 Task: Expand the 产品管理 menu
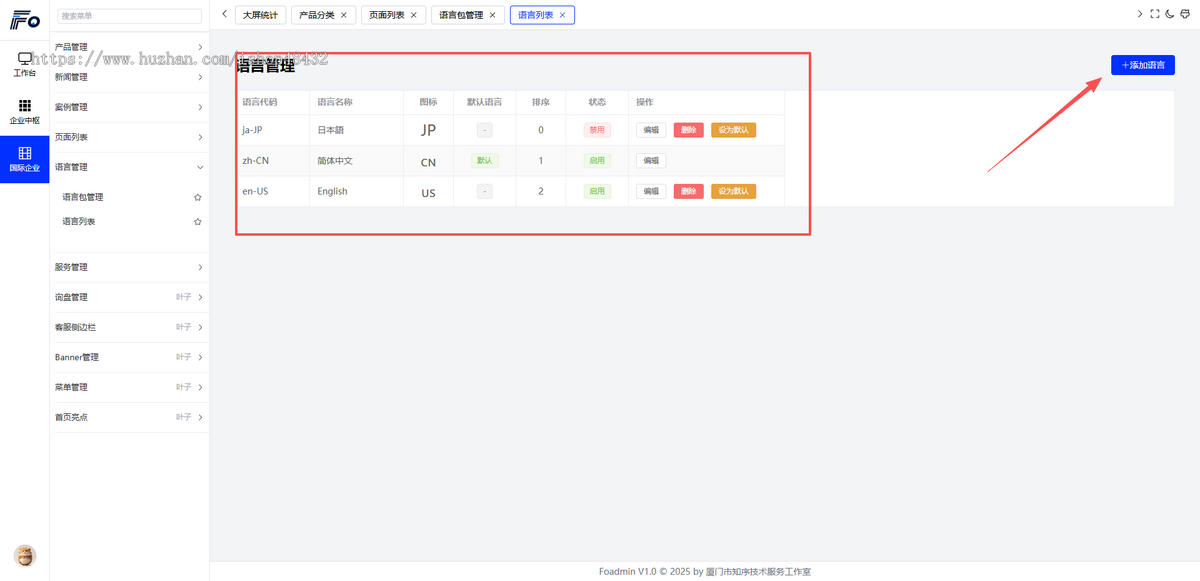pyautogui.click(x=129, y=47)
